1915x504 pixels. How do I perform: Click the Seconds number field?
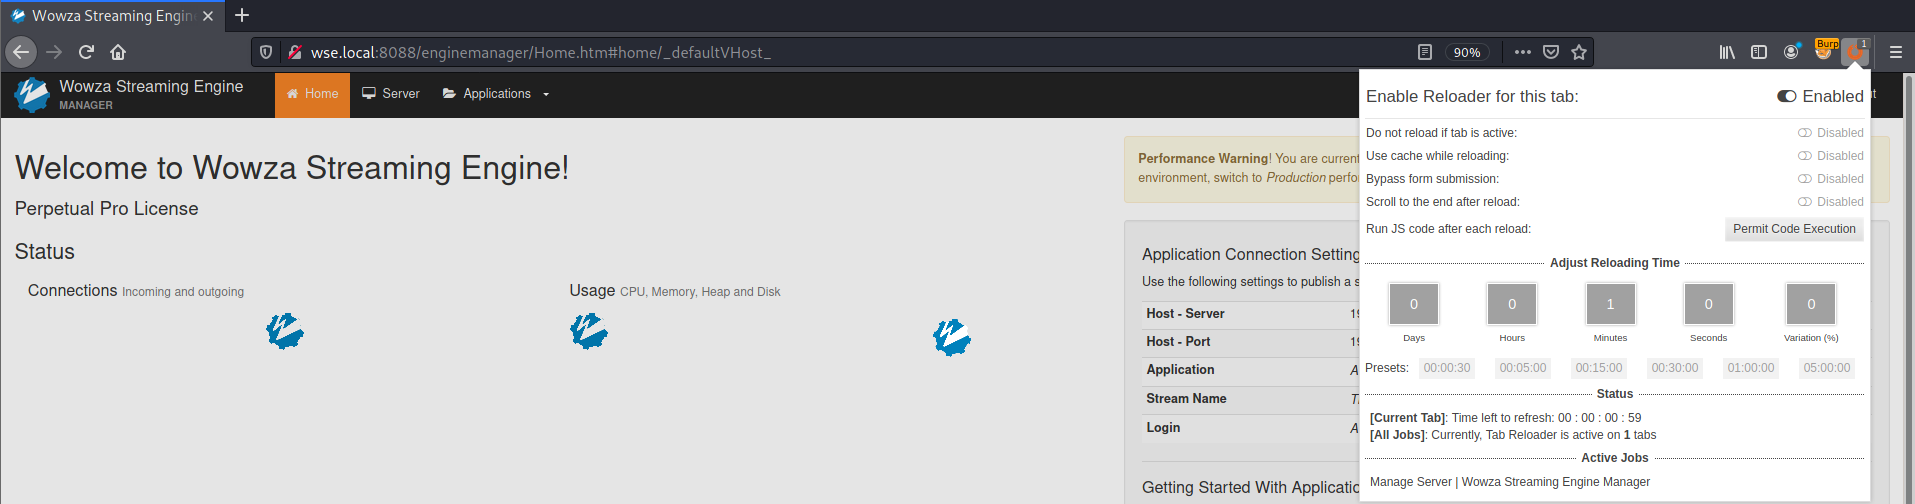coord(1708,304)
